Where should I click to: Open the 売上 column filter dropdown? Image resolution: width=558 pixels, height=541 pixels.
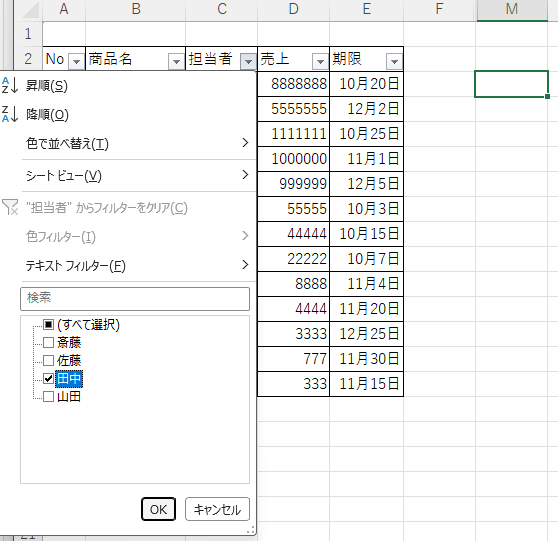click(320, 61)
